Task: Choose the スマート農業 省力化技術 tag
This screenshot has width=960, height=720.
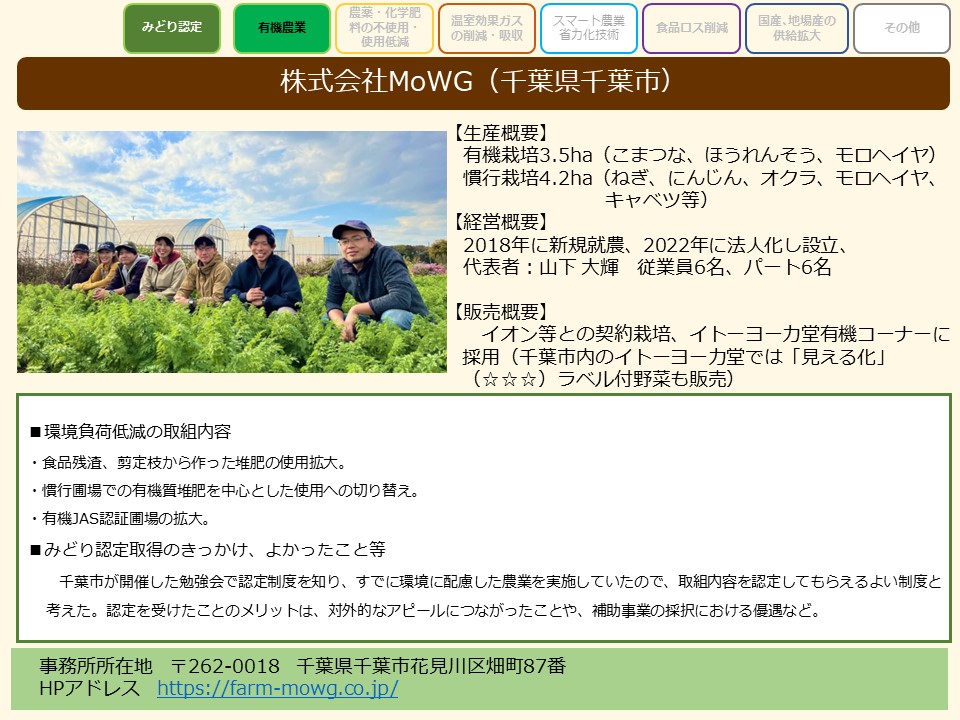Action: pos(589,28)
